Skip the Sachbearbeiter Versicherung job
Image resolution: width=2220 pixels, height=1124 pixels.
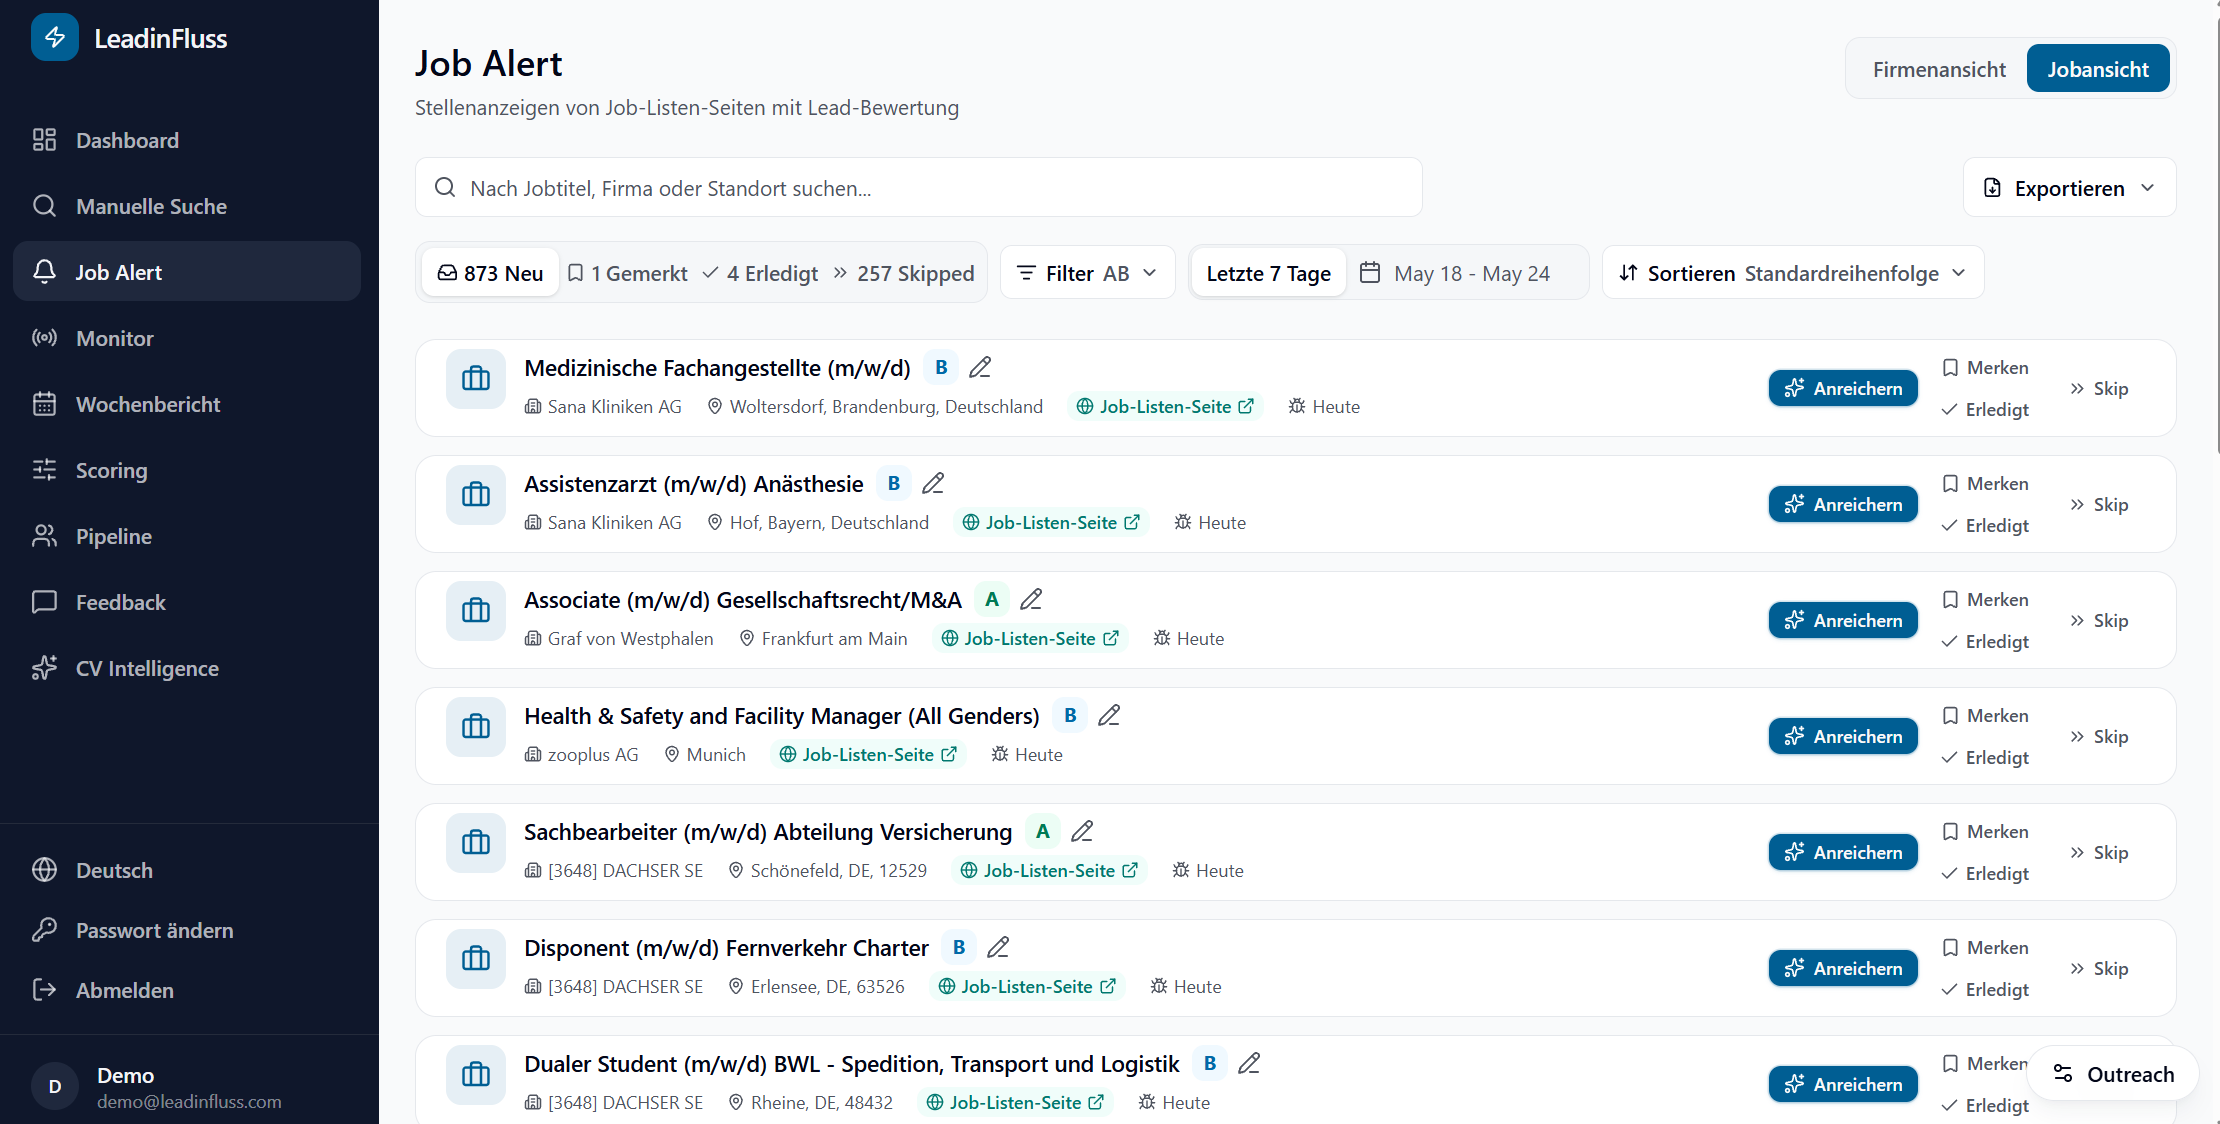coord(2099,852)
